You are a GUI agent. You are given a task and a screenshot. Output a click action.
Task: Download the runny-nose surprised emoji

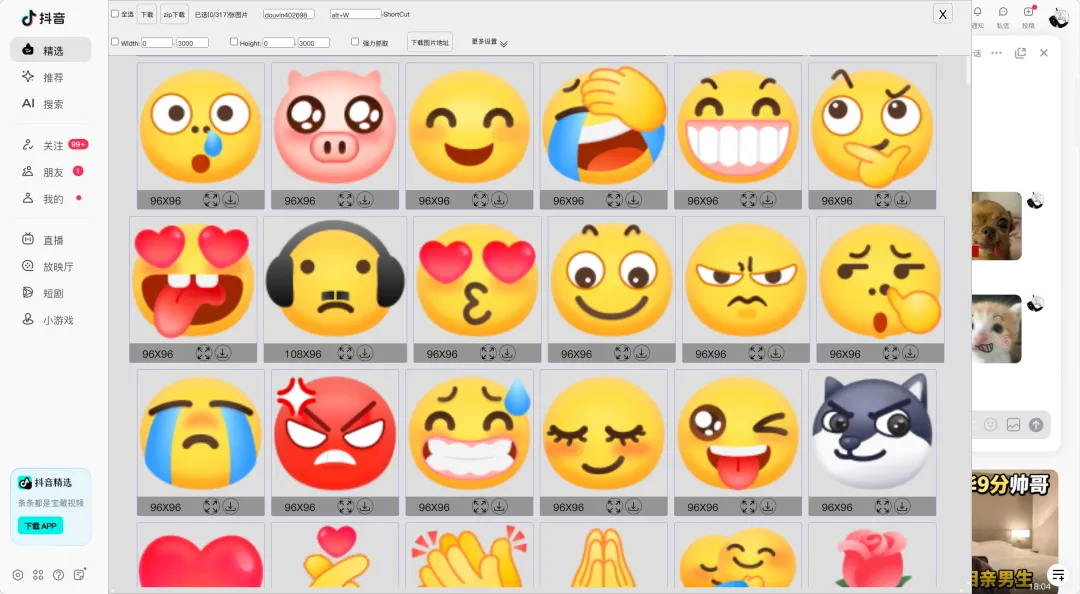click(231, 200)
